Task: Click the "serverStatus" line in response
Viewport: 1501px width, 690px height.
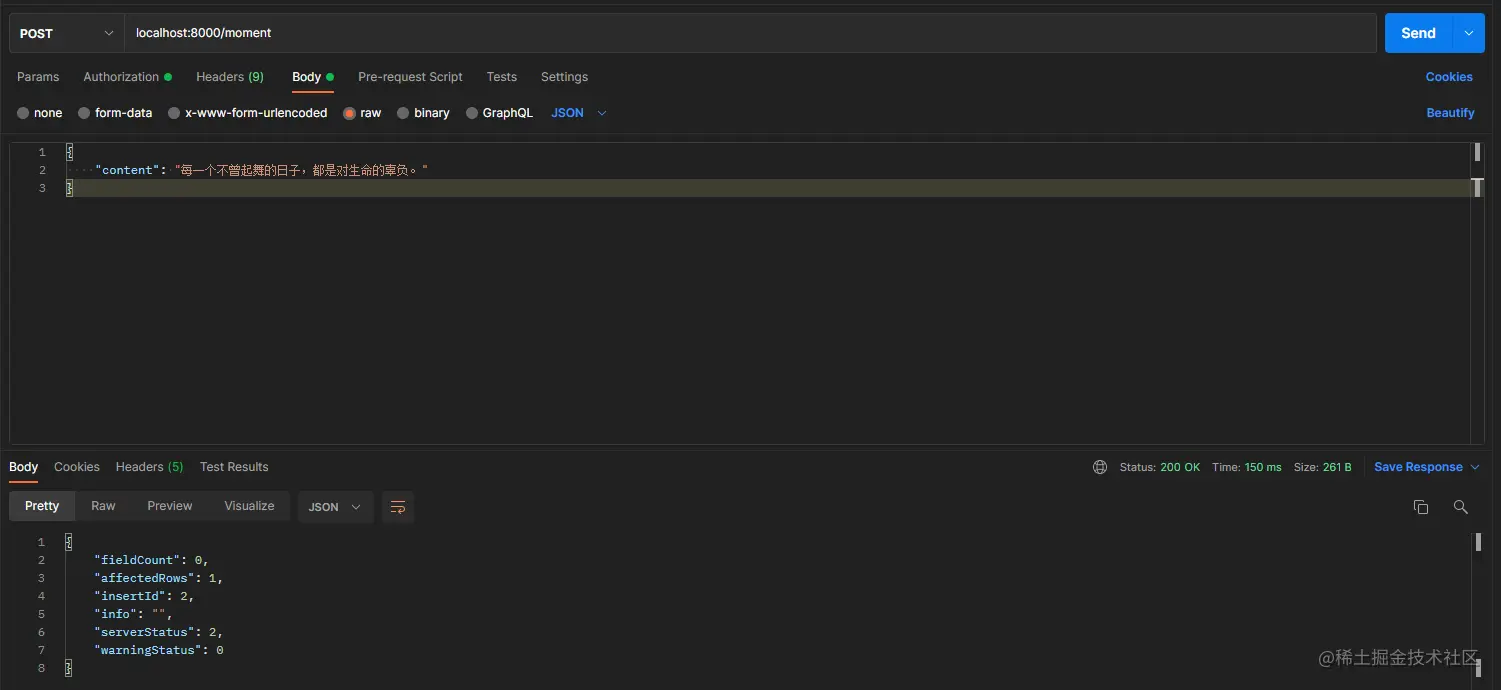Action: click(x=158, y=632)
